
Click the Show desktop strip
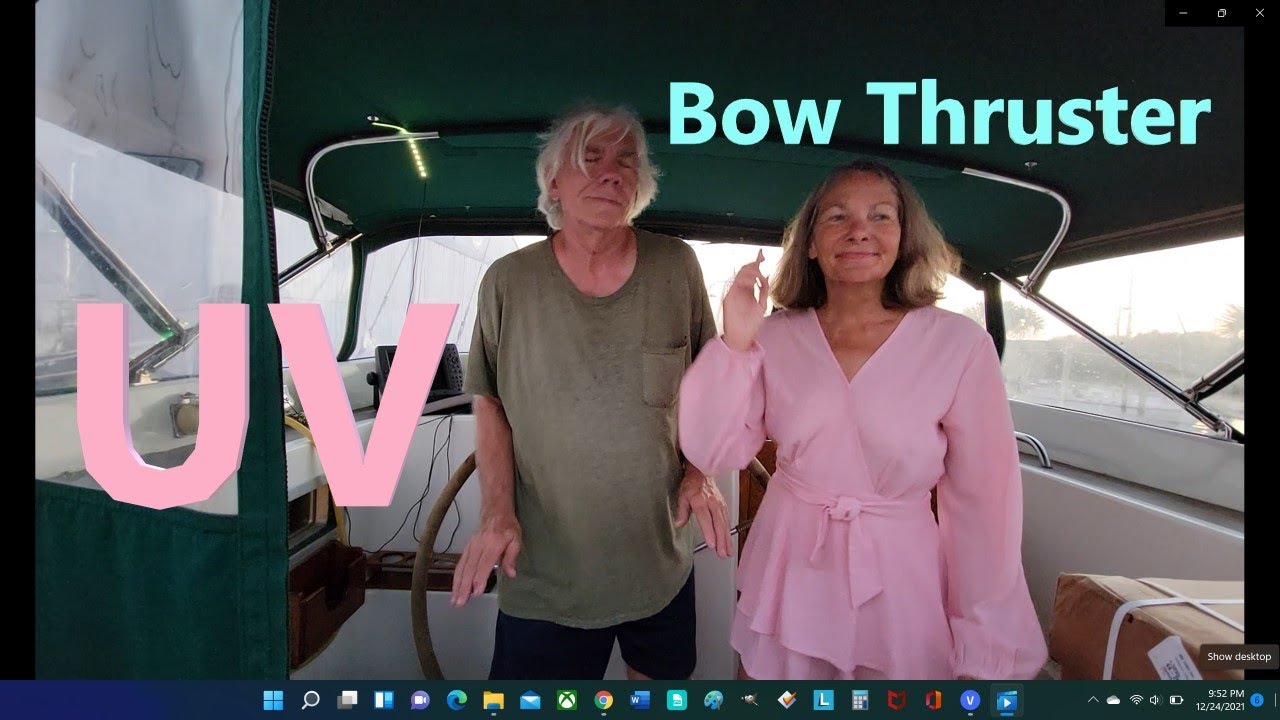tap(1276, 700)
